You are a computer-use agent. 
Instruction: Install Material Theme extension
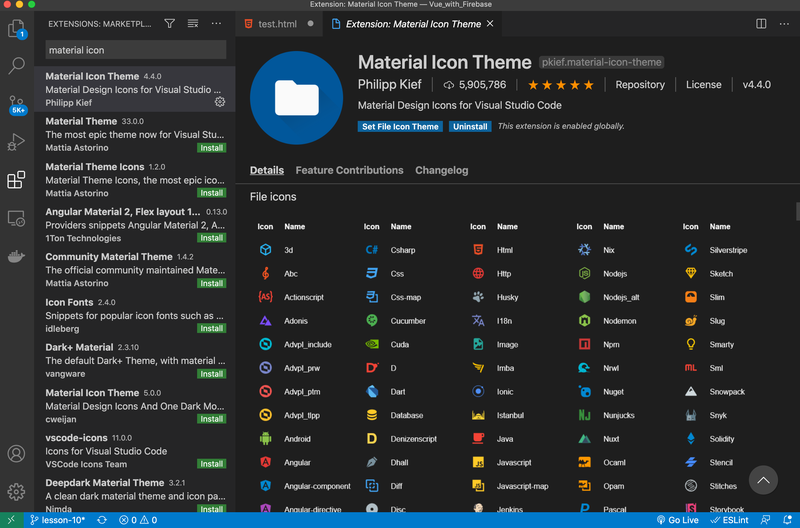[x=212, y=148]
